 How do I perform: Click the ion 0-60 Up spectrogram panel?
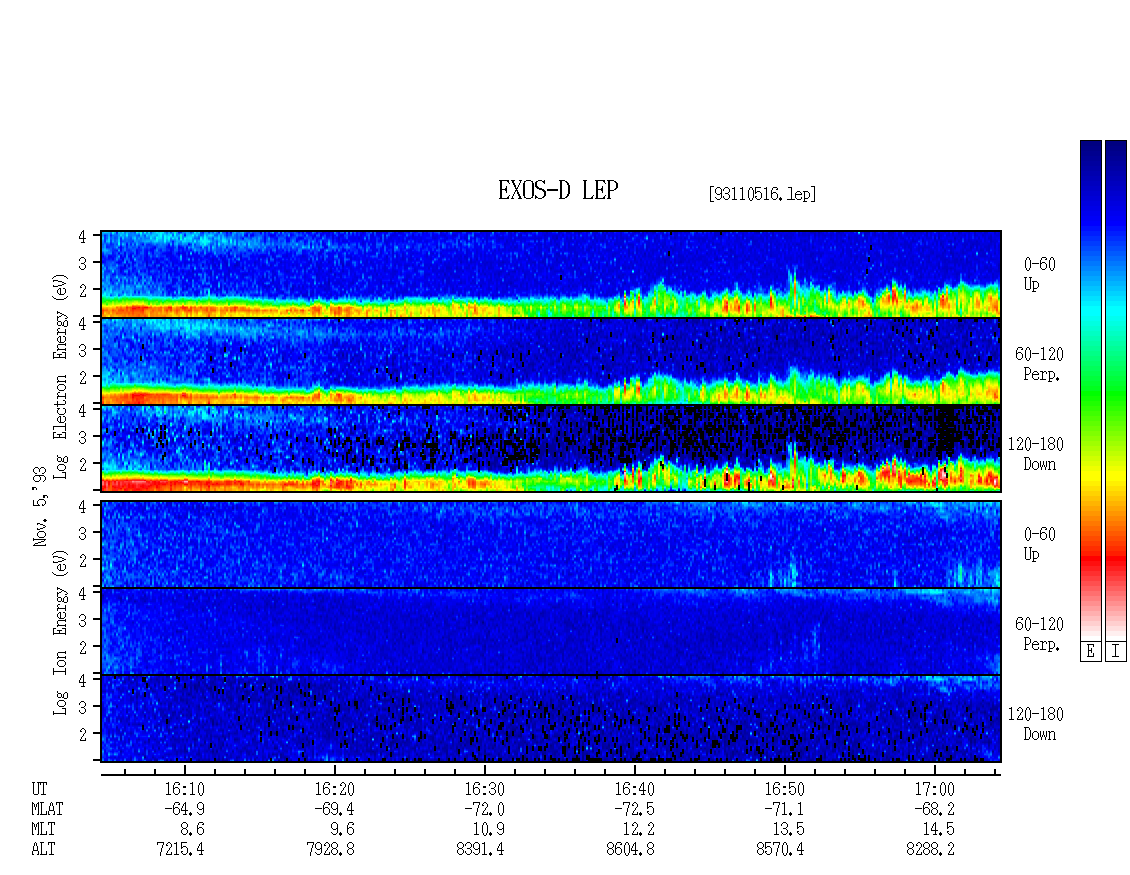click(x=551, y=544)
